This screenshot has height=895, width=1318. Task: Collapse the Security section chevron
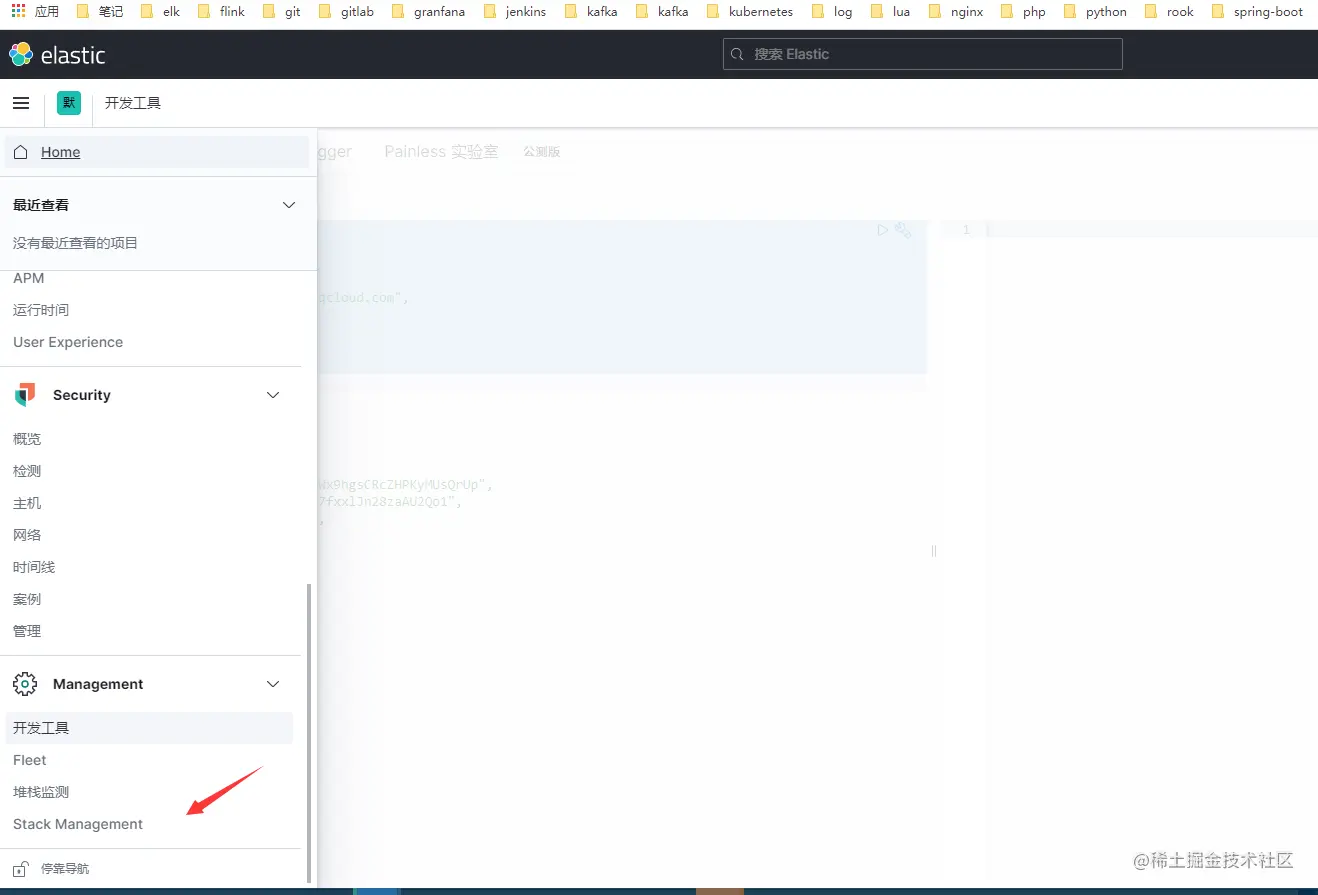click(x=273, y=395)
